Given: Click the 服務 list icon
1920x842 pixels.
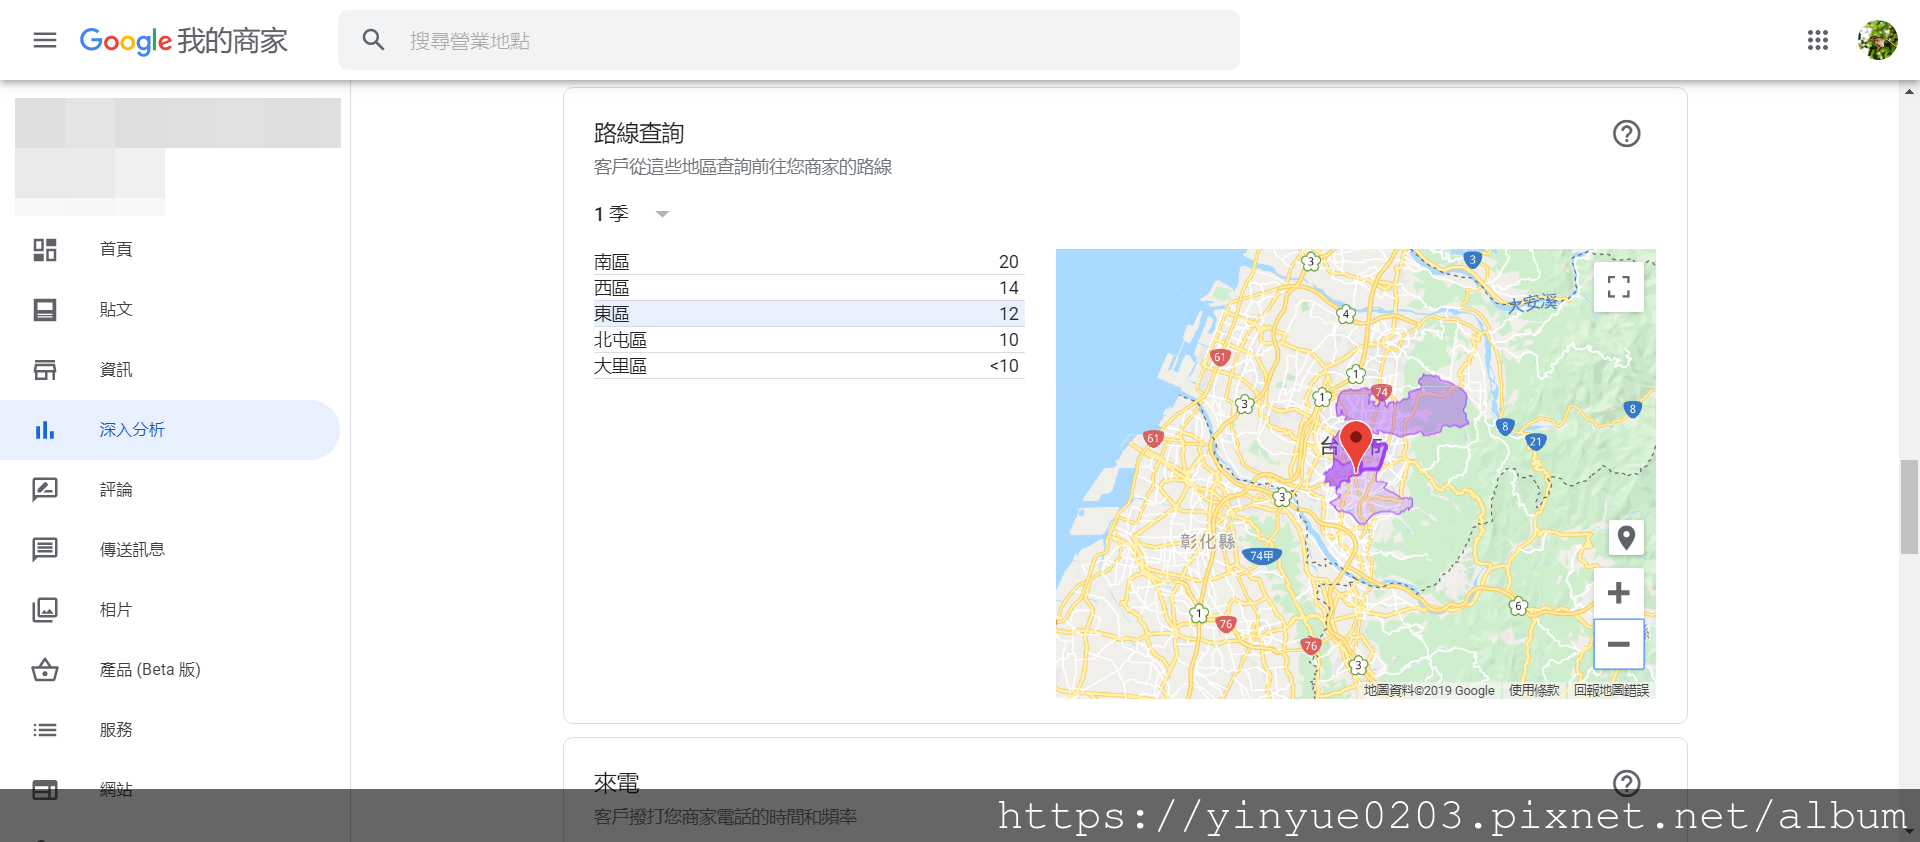Looking at the screenshot, I should coord(45,729).
